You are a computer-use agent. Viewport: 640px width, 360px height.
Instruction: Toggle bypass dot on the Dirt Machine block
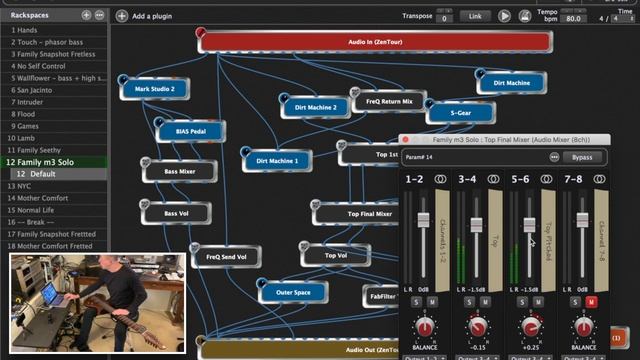480,73
